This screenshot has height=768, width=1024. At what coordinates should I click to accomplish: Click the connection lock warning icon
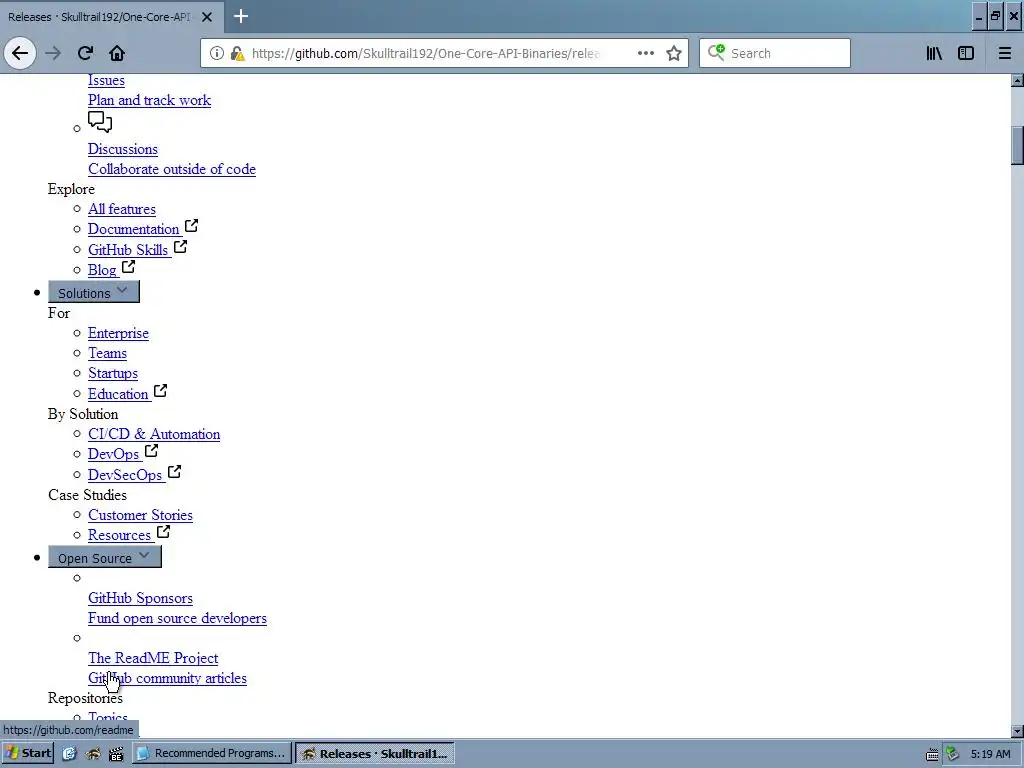coord(238,54)
